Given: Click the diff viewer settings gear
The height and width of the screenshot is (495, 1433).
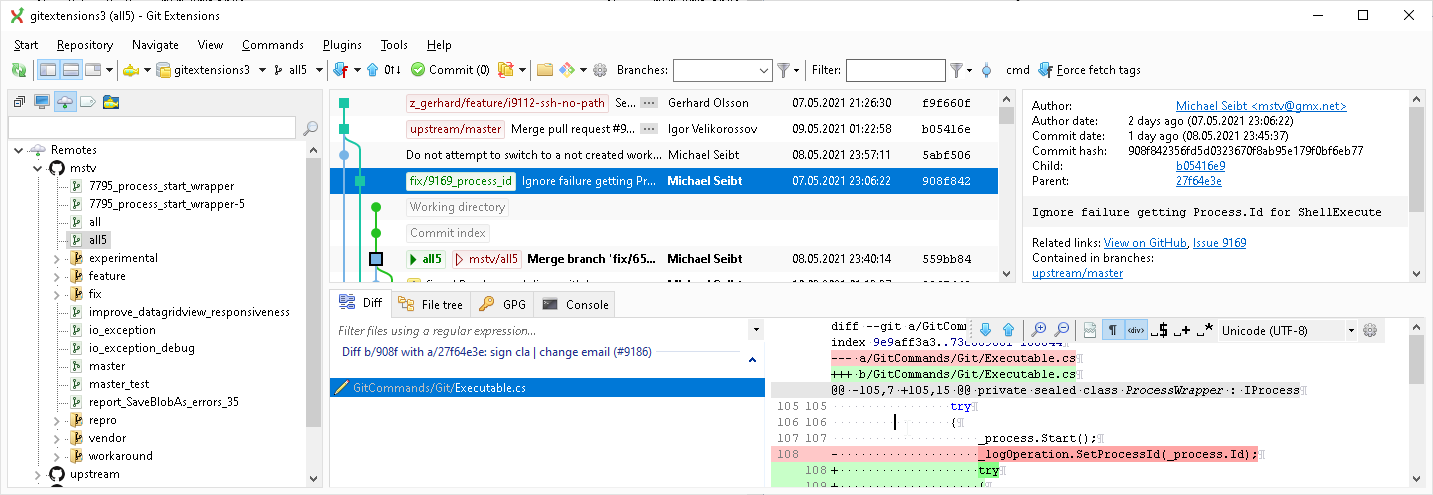Looking at the screenshot, I should coord(1370,330).
